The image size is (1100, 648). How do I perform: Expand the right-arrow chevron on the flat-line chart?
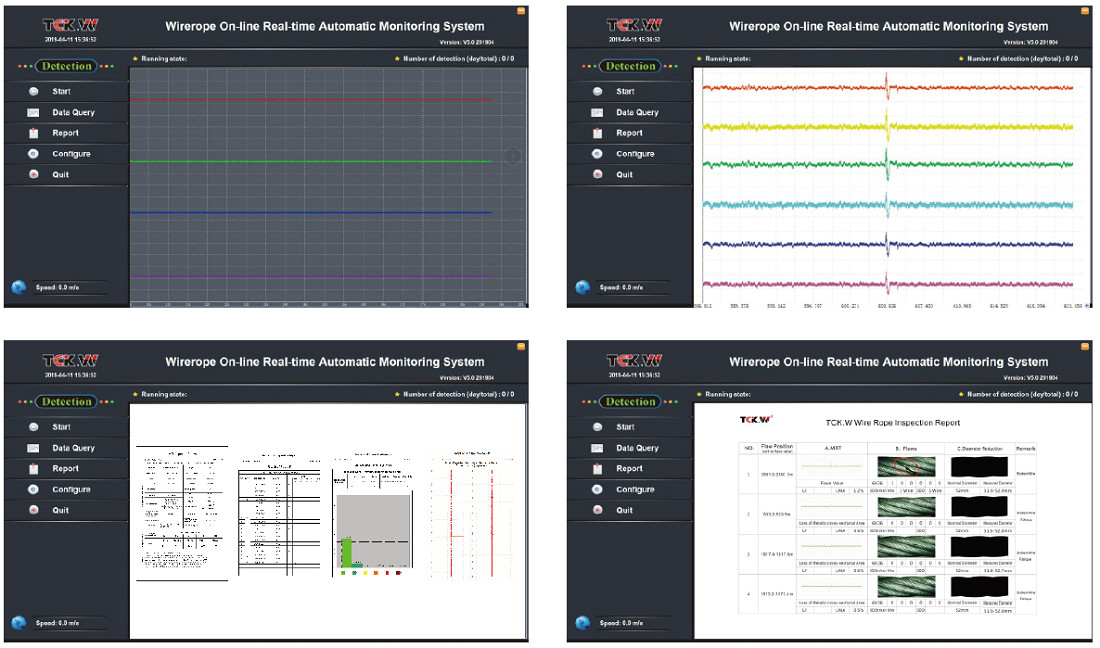511,156
